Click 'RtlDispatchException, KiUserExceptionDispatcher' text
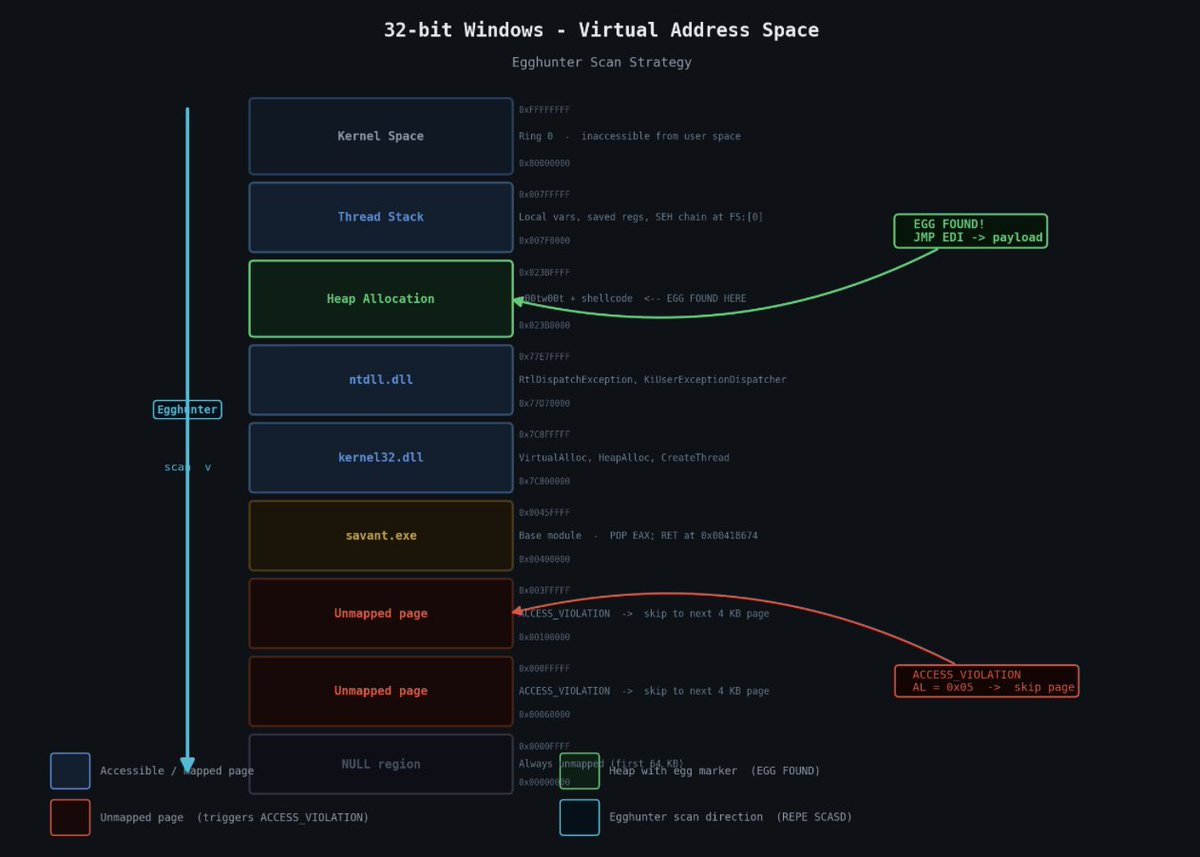Viewport: 1200px width, 857px height. [x=652, y=380]
